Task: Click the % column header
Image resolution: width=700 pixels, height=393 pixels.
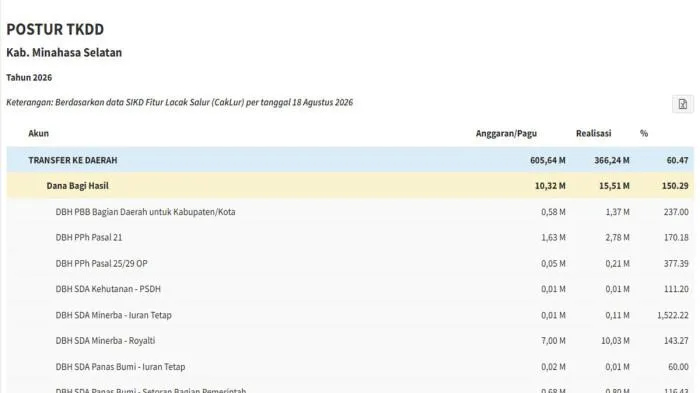Action: click(644, 133)
